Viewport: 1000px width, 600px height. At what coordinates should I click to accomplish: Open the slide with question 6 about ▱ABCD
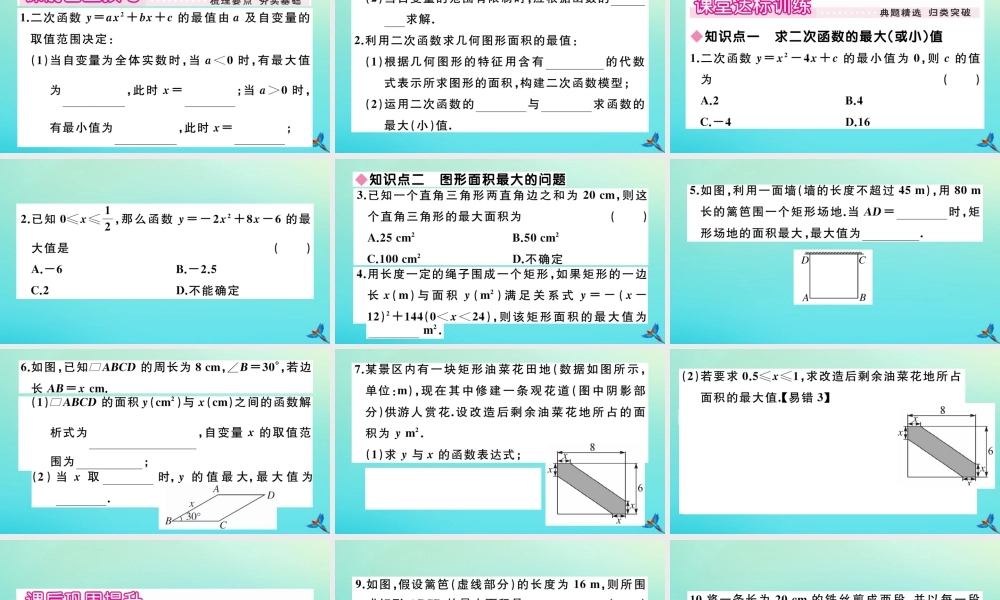[165, 441]
